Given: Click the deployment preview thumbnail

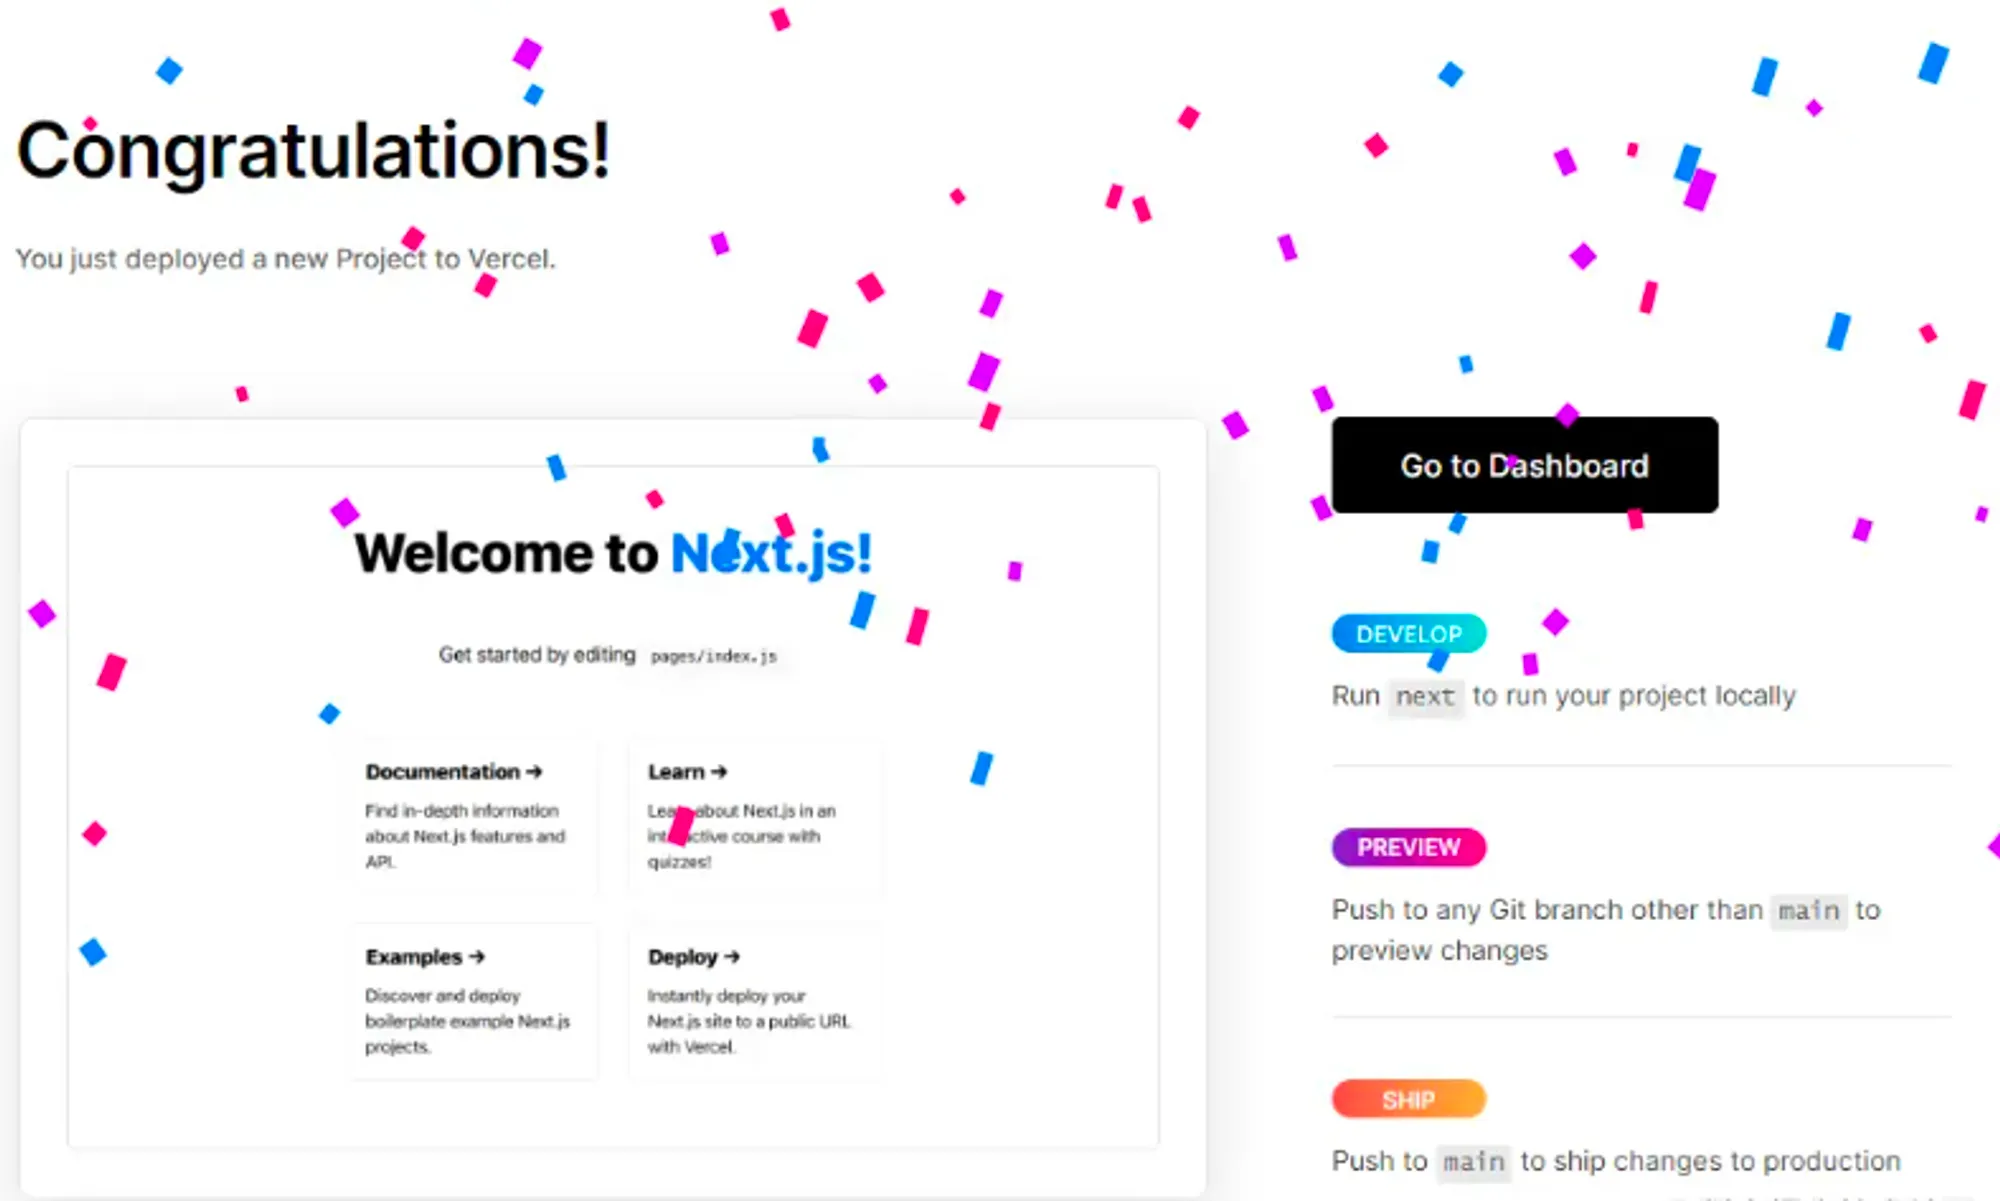Looking at the screenshot, I should [x=613, y=806].
